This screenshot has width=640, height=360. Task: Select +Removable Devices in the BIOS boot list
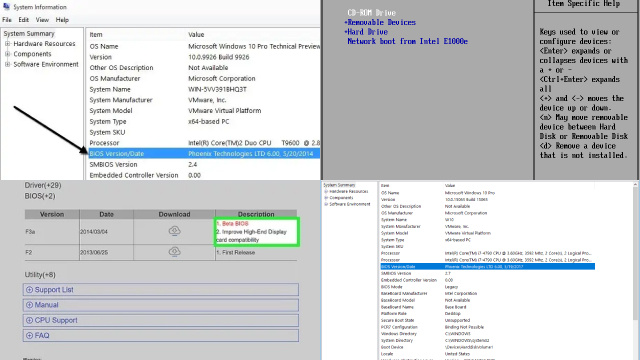coord(380,22)
